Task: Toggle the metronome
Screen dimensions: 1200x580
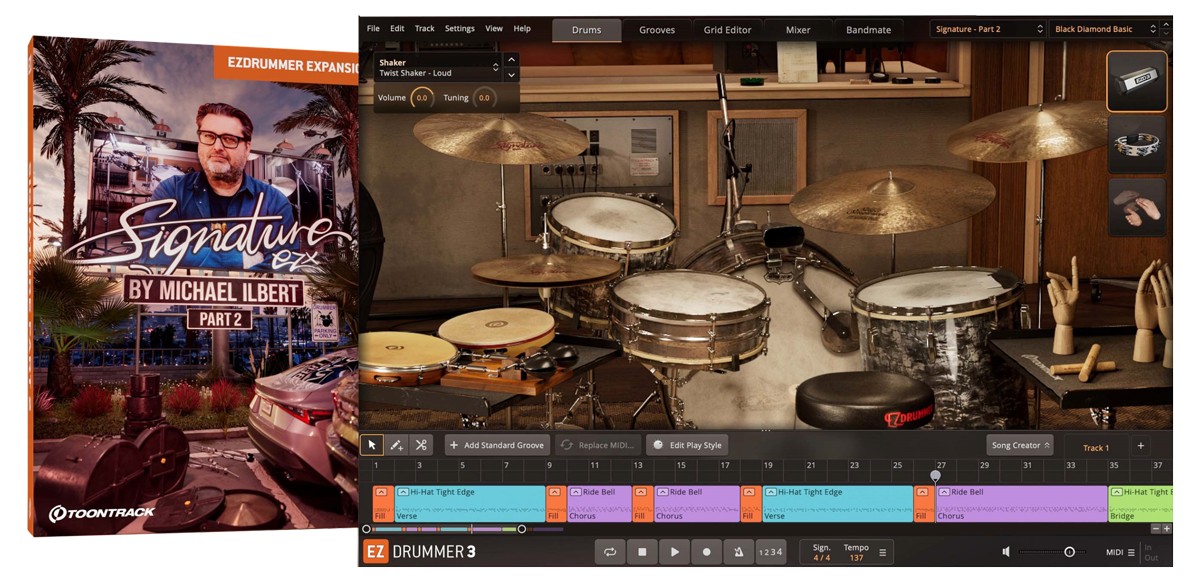Action: click(x=738, y=552)
